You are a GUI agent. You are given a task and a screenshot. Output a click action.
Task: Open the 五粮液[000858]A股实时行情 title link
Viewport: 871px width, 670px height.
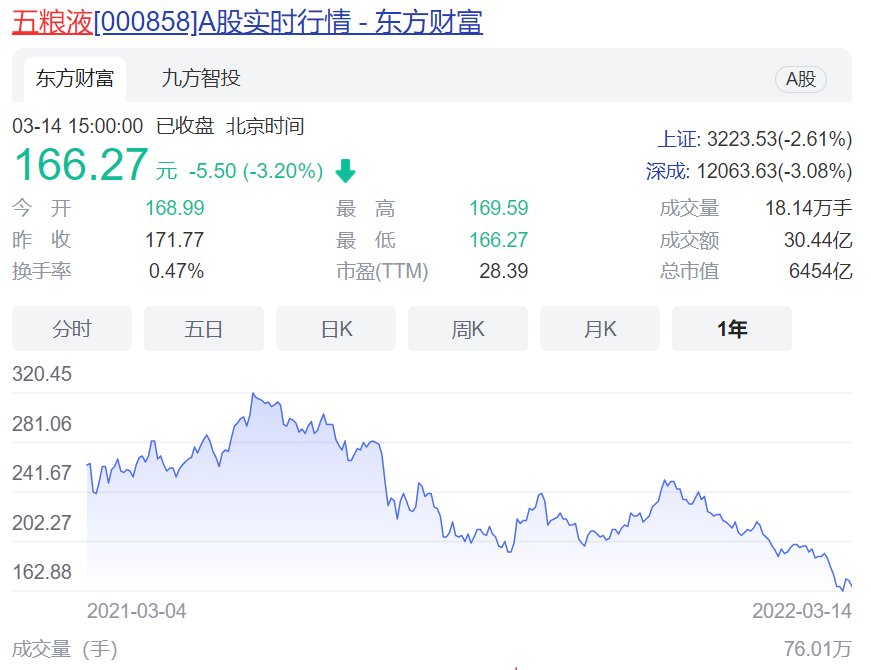pyautogui.click(x=247, y=22)
